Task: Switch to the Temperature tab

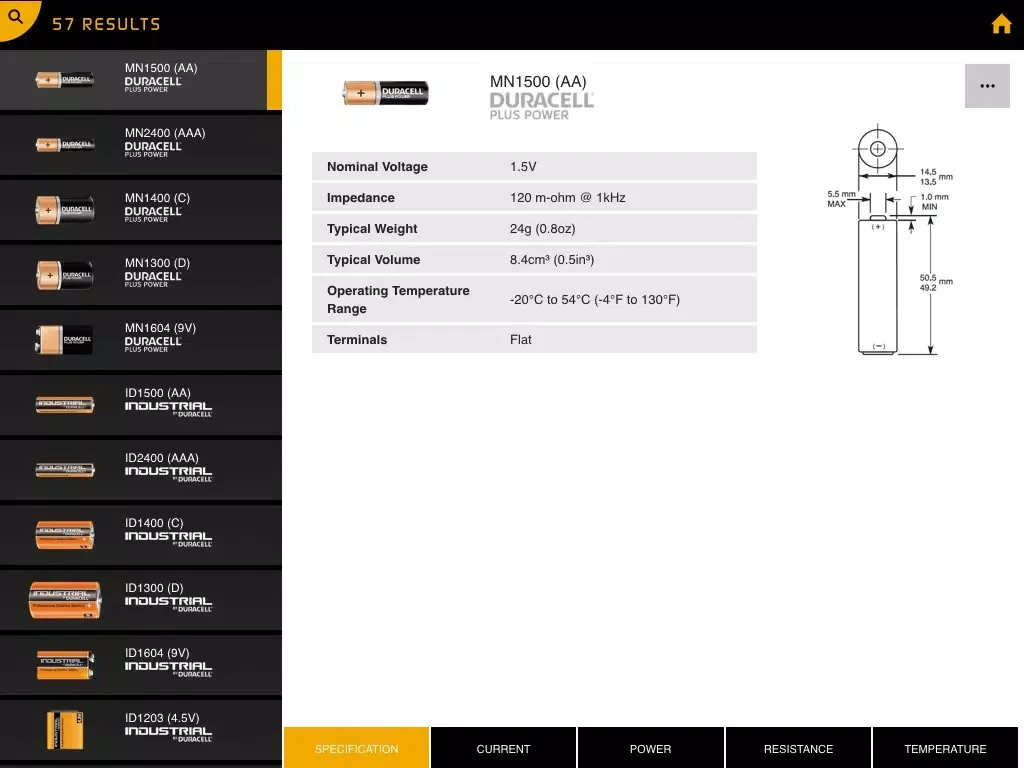Action: [x=945, y=748]
